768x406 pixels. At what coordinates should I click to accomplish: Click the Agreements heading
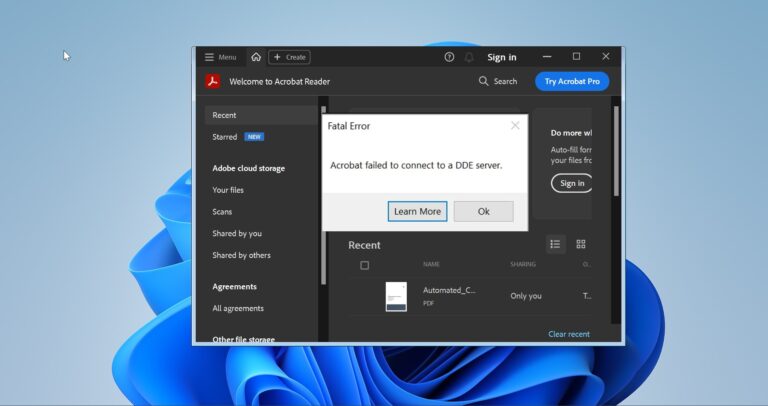(x=234, y=287)
